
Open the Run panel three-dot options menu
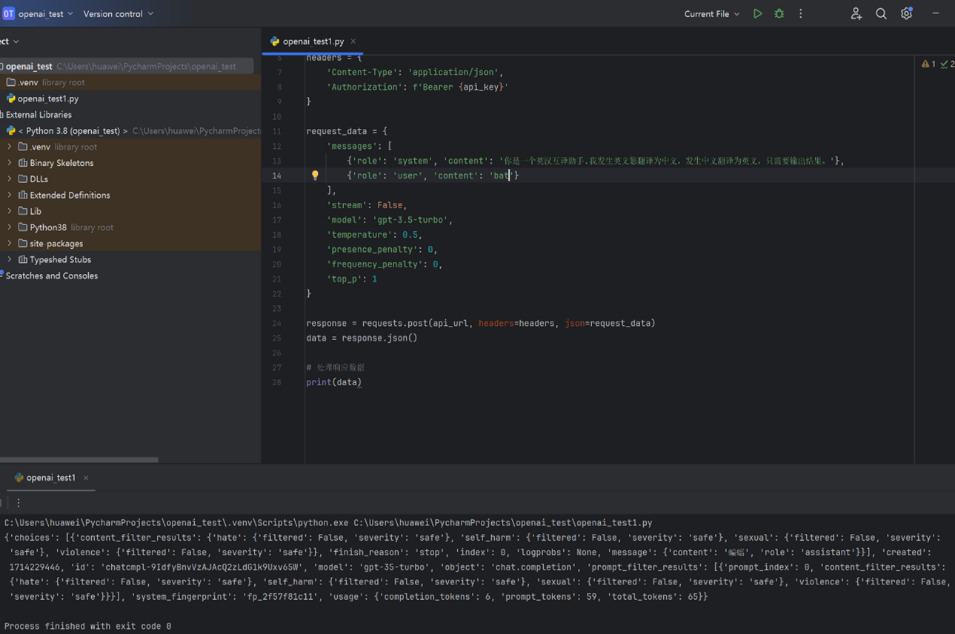[x=18, y=502]
